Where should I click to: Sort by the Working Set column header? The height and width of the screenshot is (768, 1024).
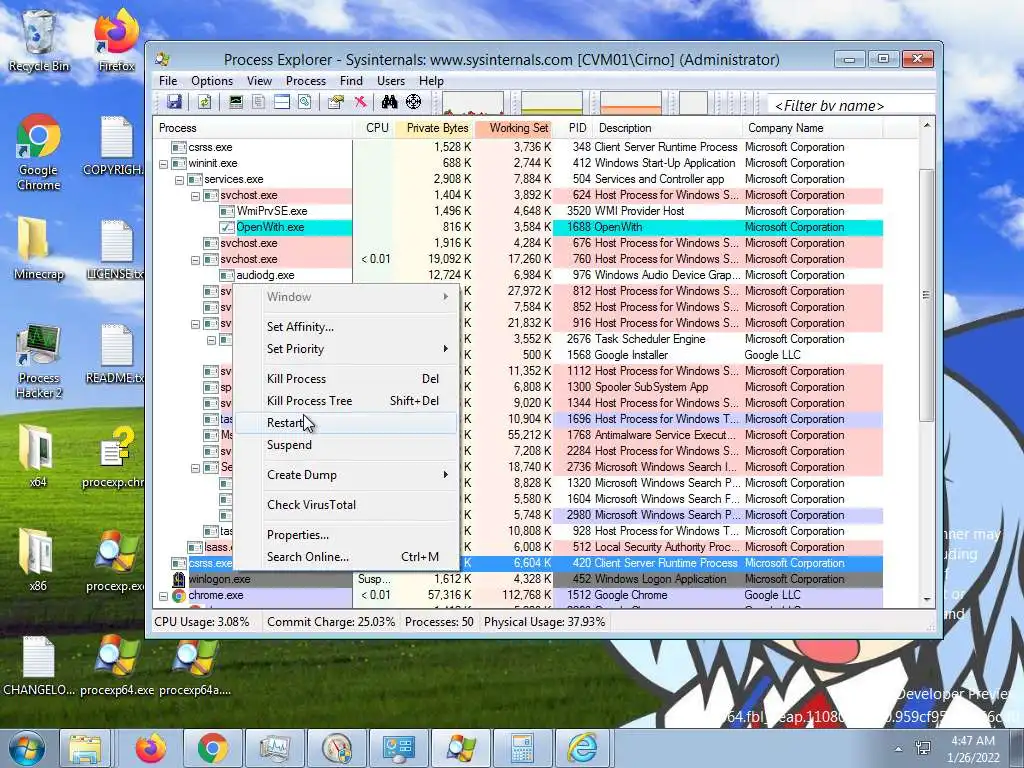click(514, 128)
